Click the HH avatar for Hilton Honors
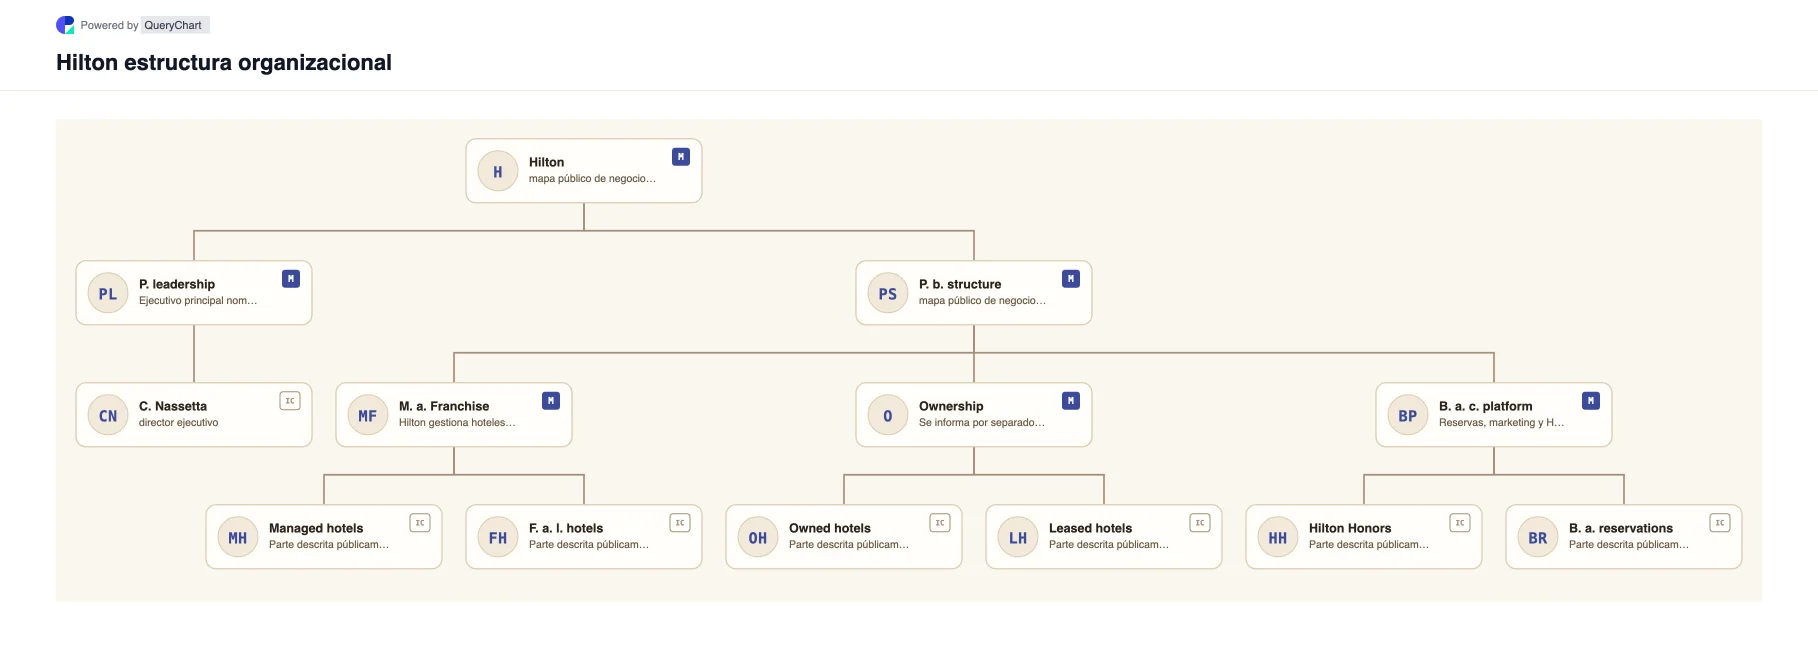 pyautogui.click(x=1278, y=537)
